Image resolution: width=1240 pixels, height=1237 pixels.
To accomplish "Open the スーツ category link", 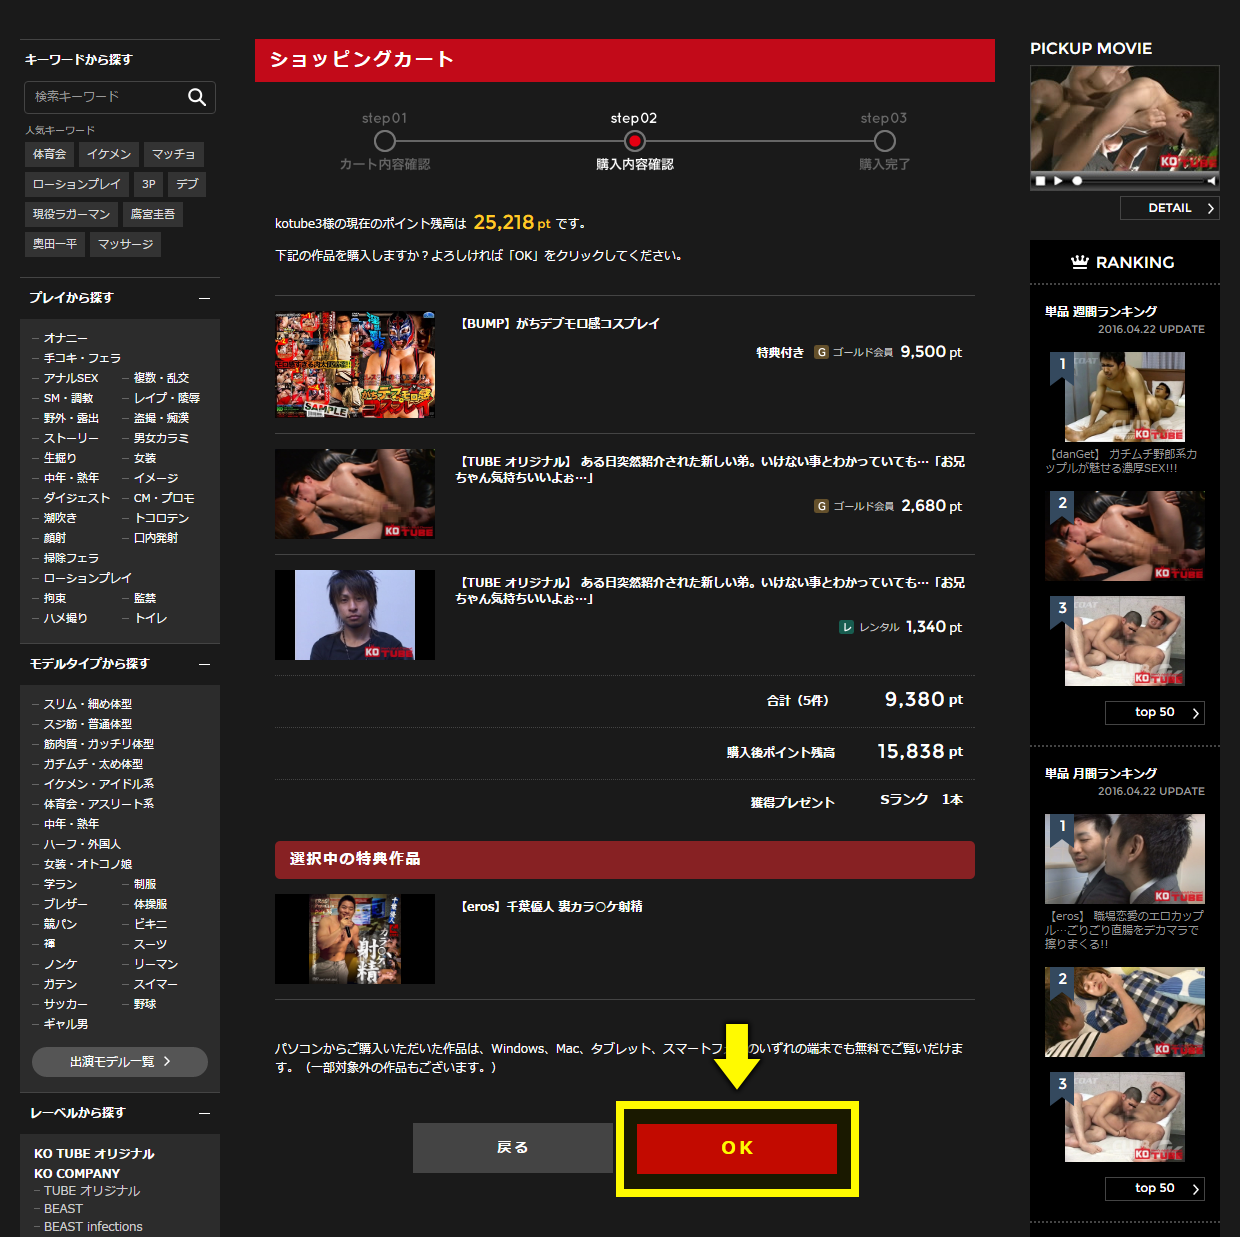I will click(151, 944).
